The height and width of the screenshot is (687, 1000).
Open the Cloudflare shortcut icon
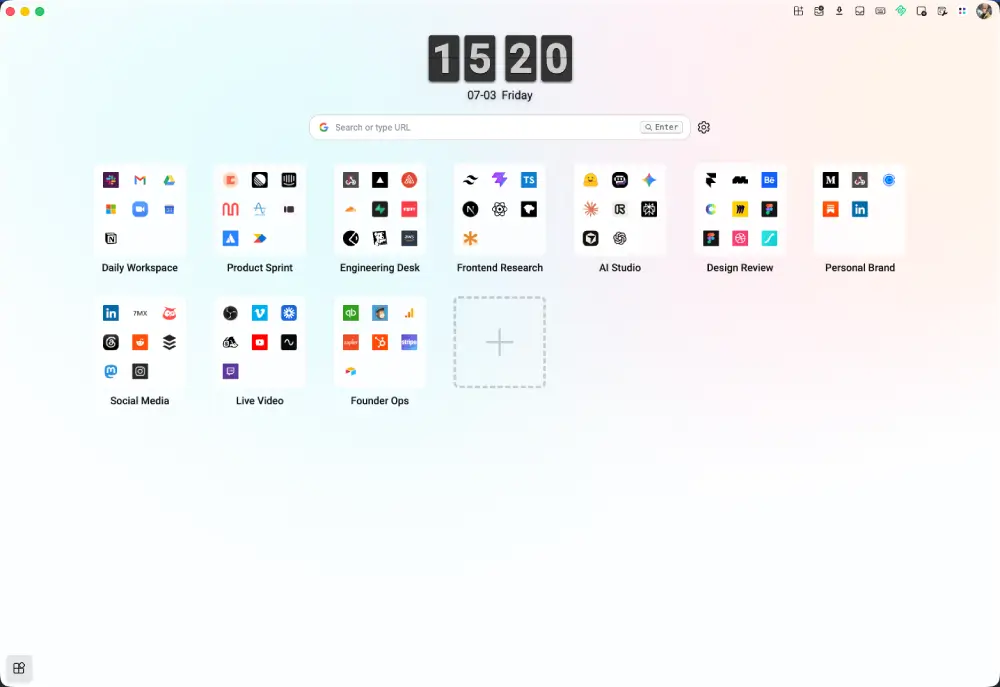point(351,209)
